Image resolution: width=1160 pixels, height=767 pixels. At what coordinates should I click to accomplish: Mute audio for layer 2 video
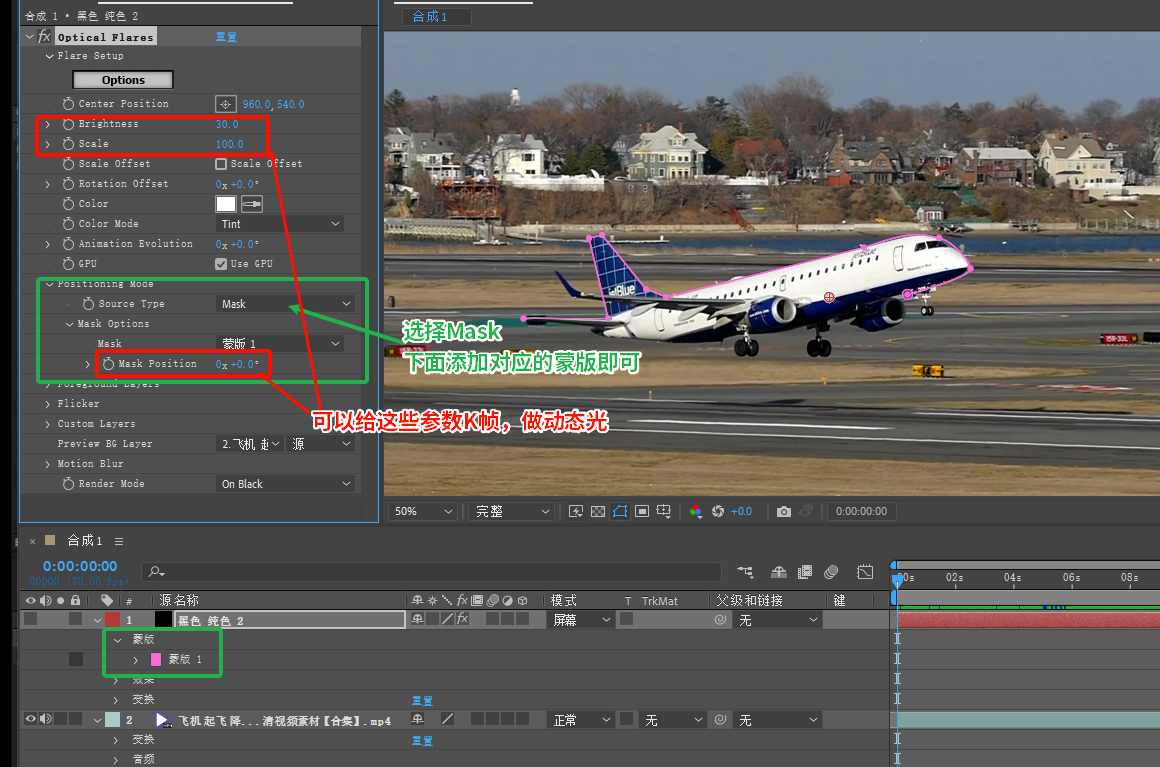46,719
